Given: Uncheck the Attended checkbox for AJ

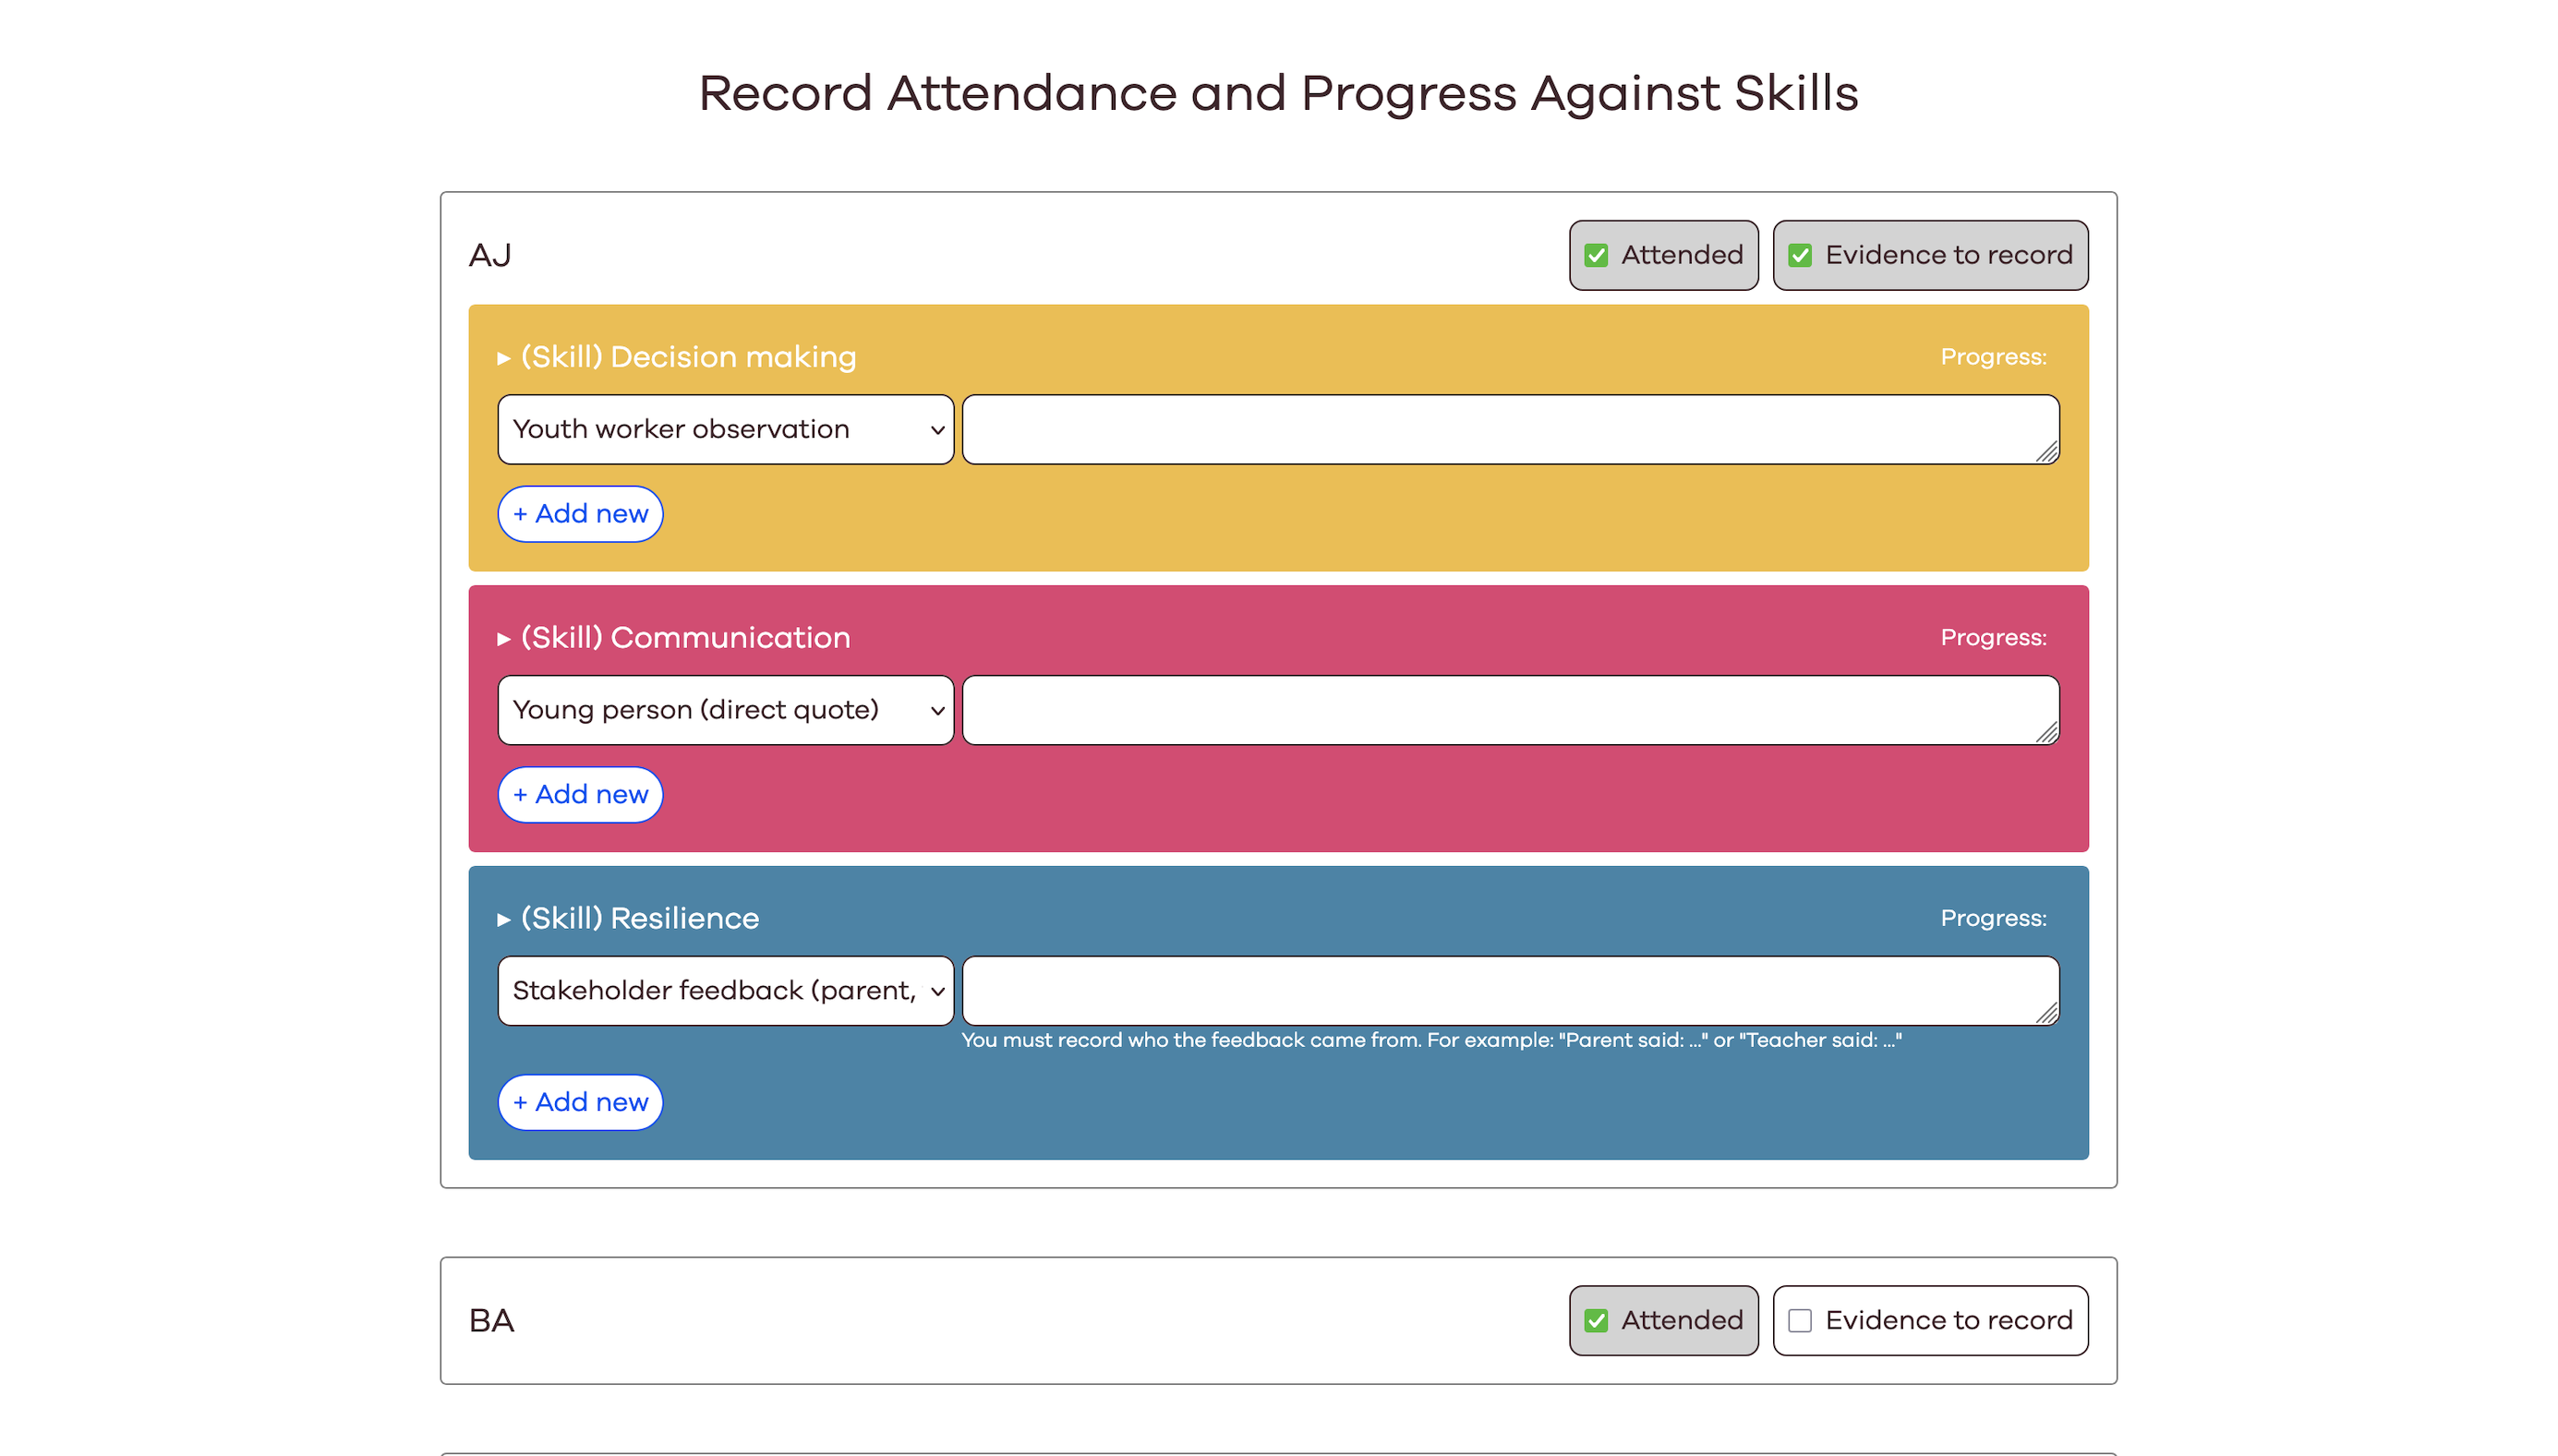Looking at the screenshot, I should click(1596, 255).
